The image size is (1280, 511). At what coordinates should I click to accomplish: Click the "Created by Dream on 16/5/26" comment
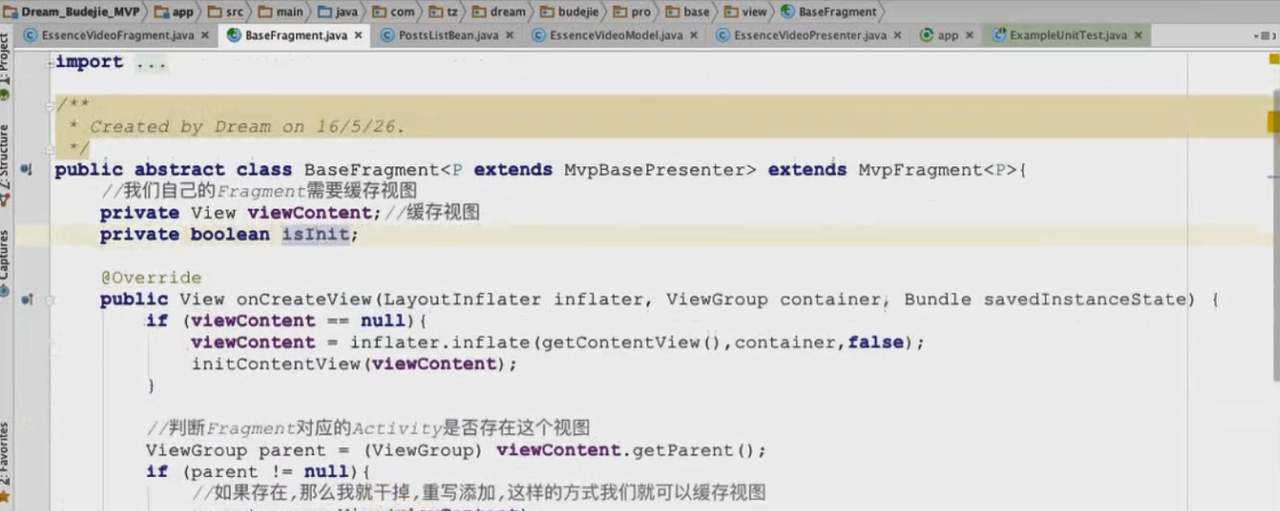point(247,127)
